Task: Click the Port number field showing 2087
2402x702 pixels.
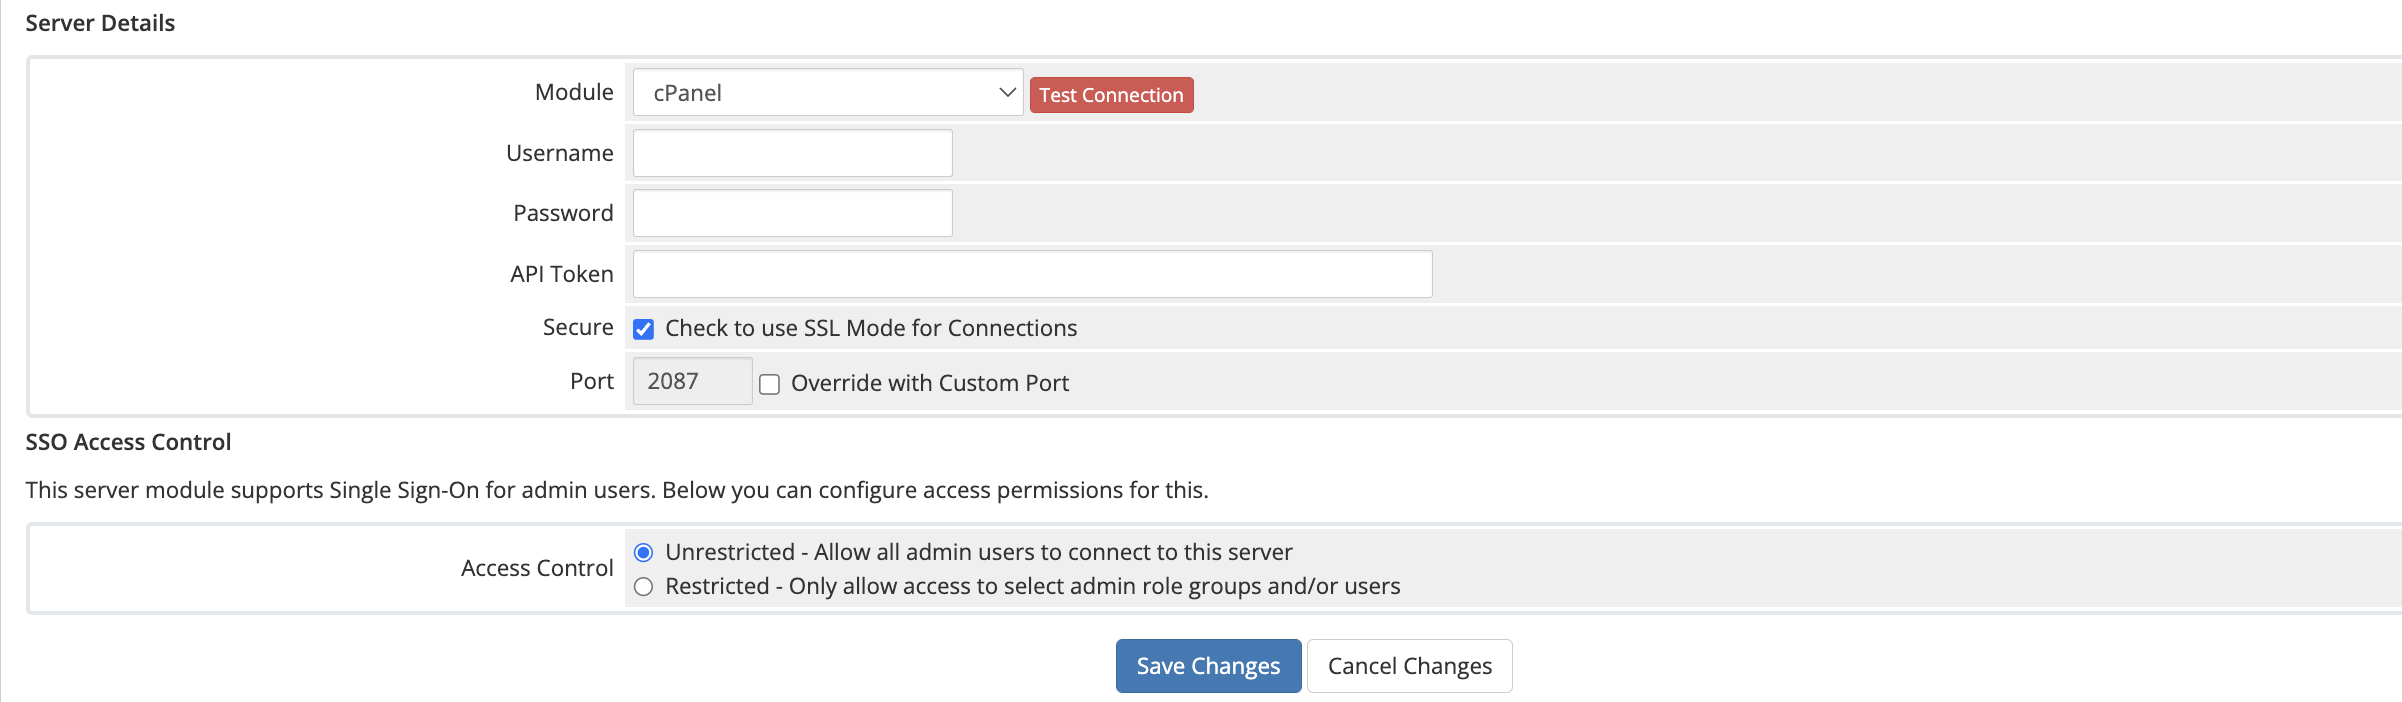Action: 693,381
